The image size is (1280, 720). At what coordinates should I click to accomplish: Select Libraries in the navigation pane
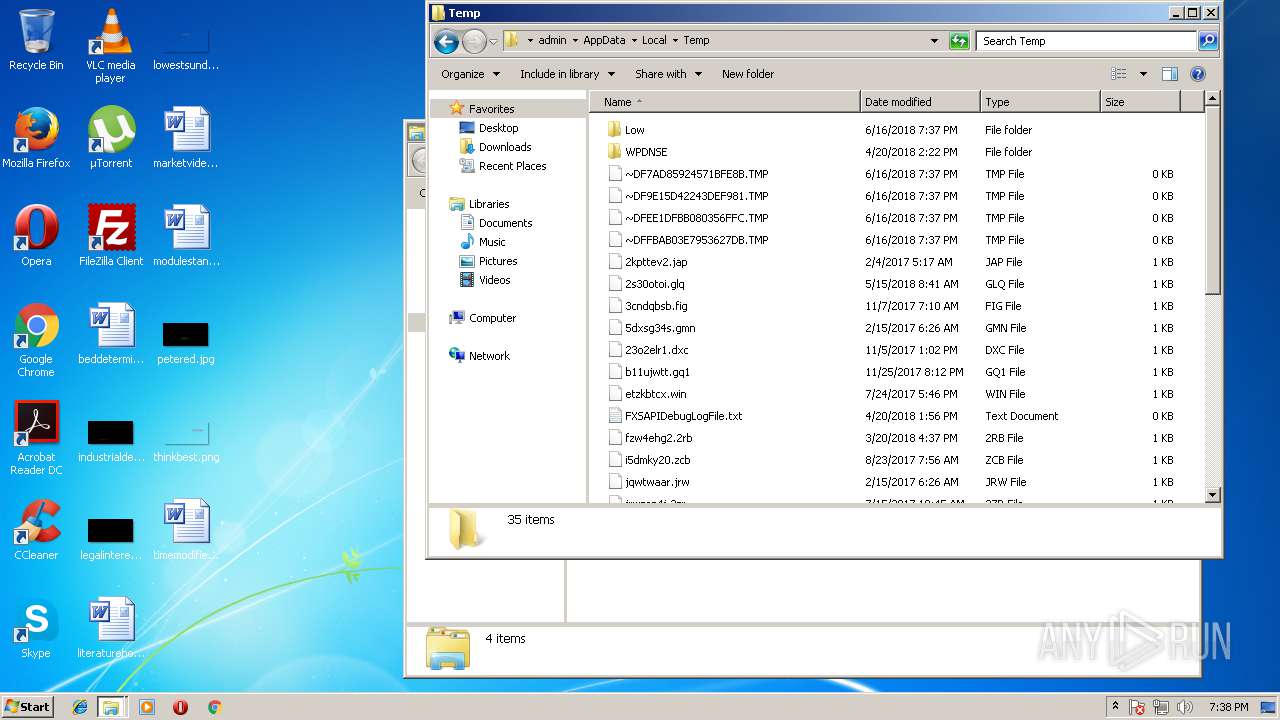489,204
